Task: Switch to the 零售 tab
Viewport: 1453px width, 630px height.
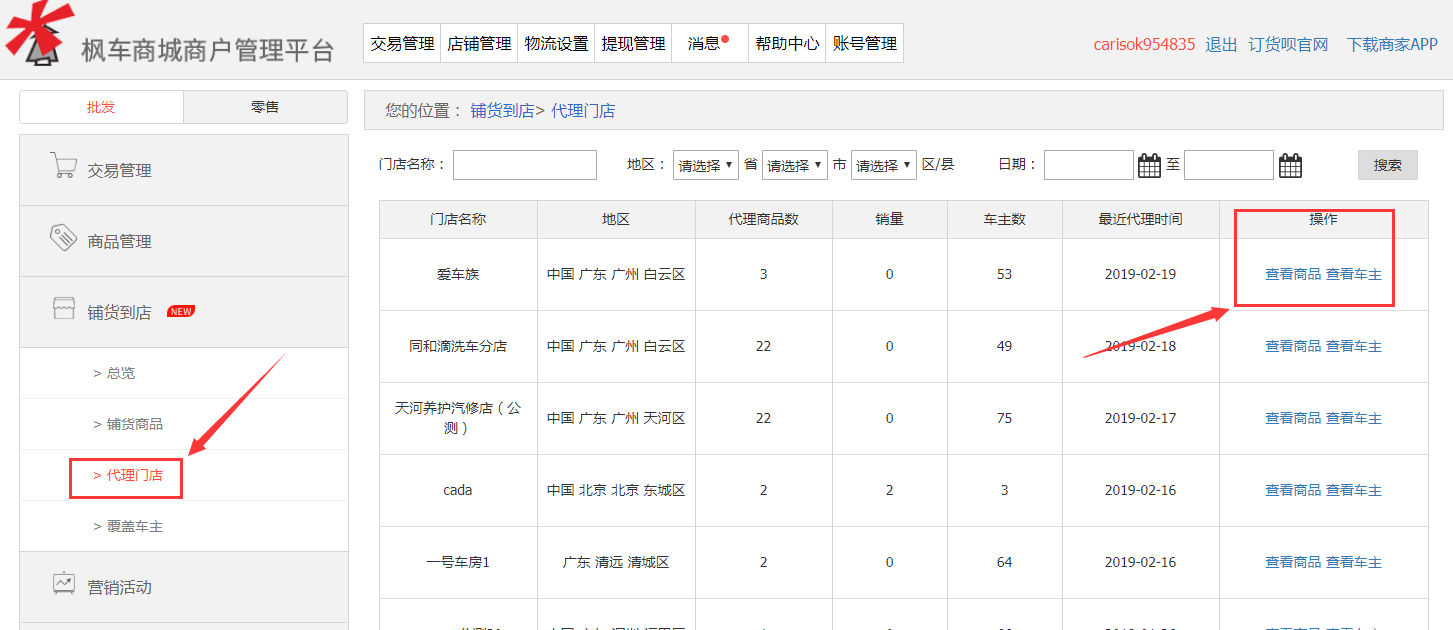Action: [264, 106]
